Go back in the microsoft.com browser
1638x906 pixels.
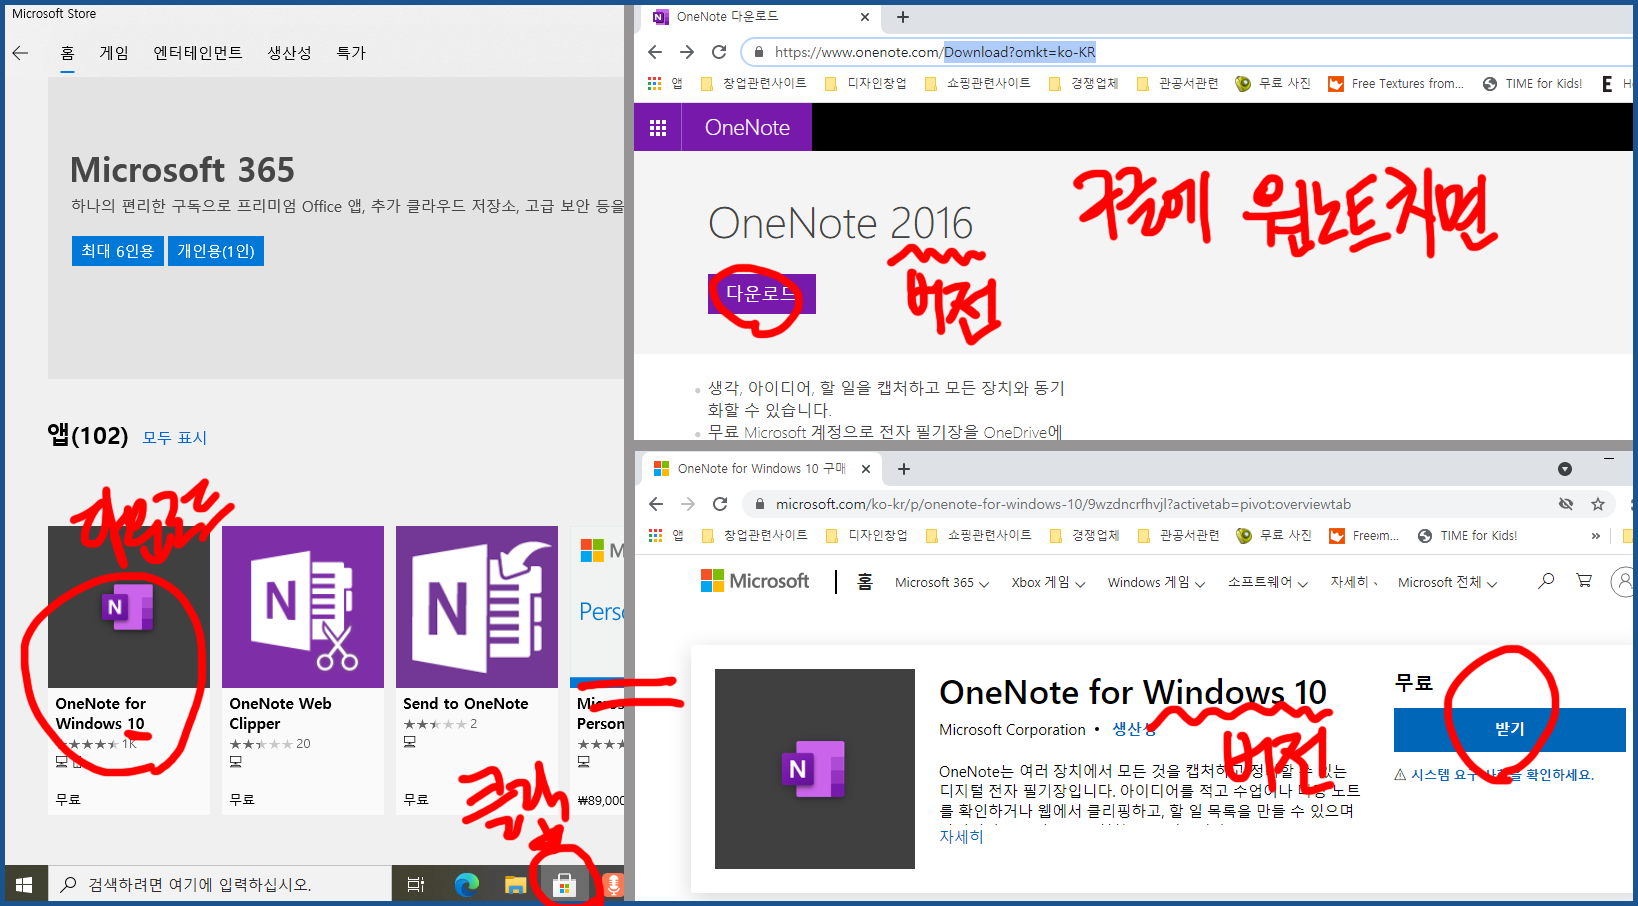point(656,504)
